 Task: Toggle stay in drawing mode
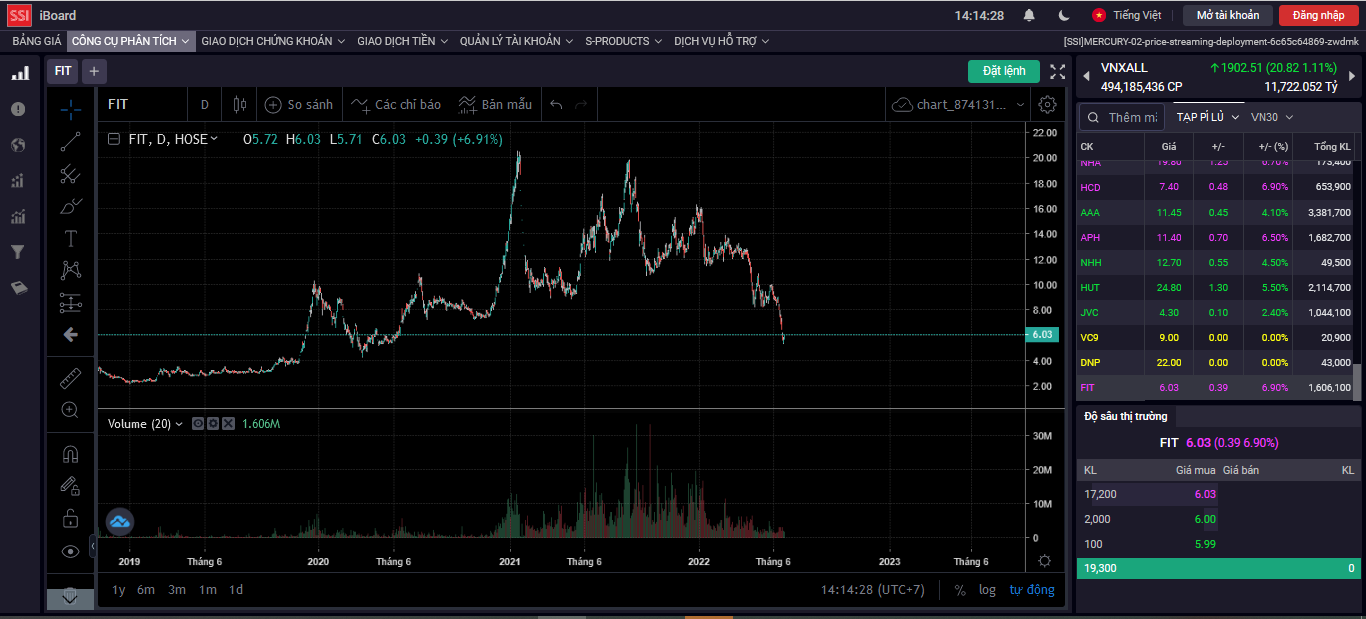70,486
